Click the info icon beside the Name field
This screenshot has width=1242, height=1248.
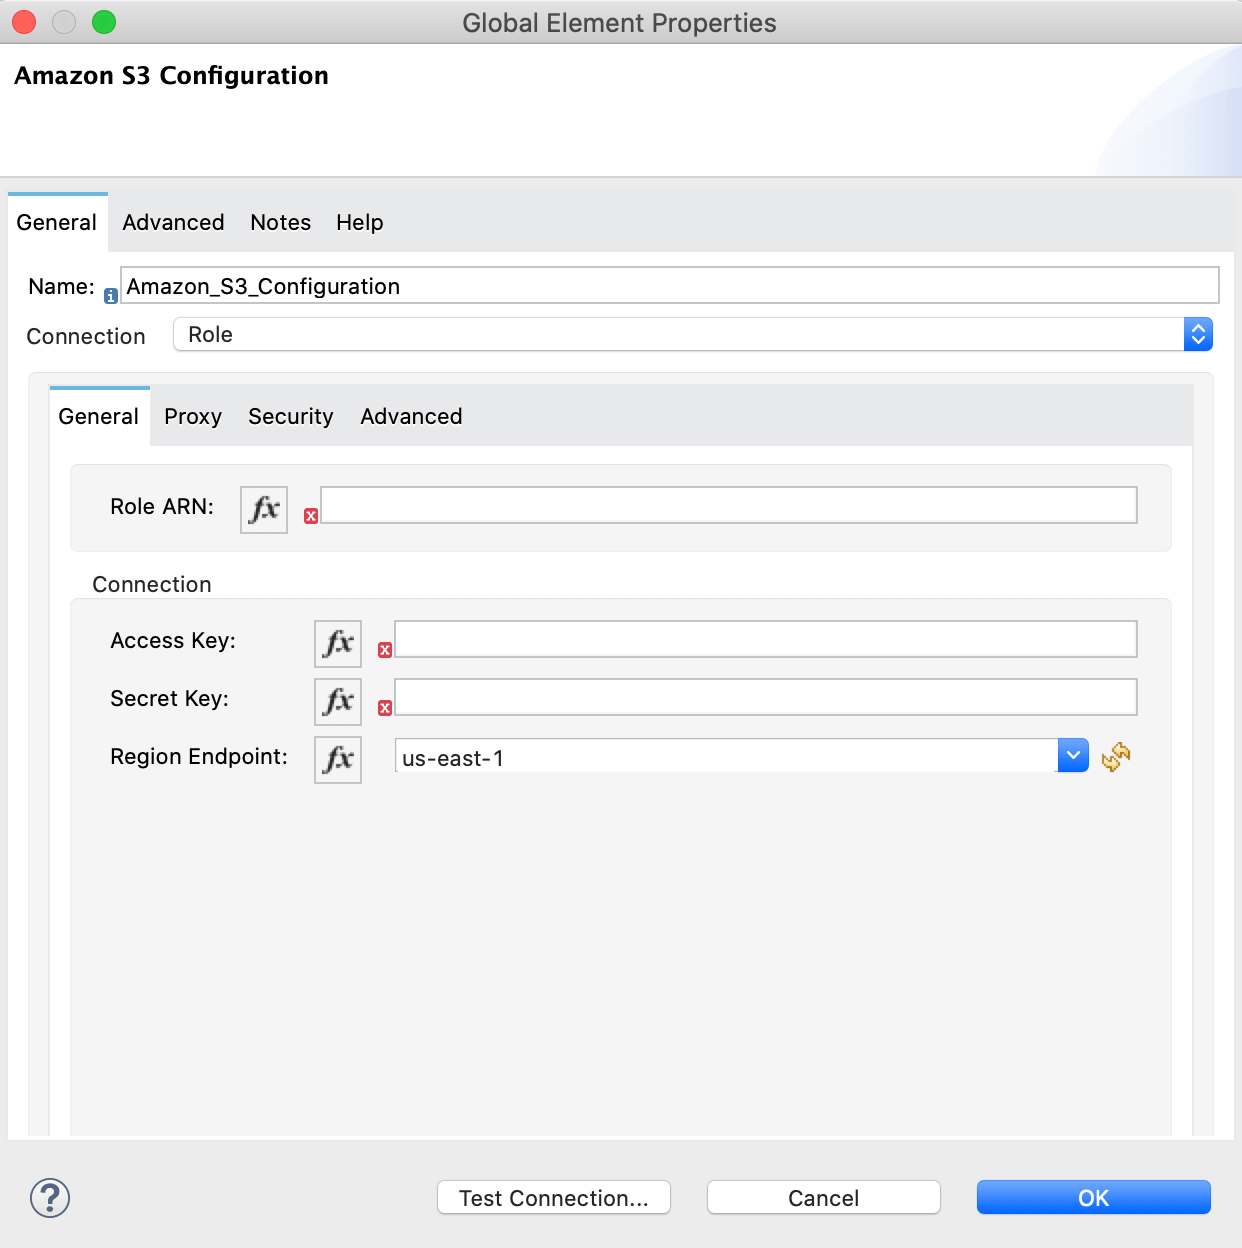(110, 294)
